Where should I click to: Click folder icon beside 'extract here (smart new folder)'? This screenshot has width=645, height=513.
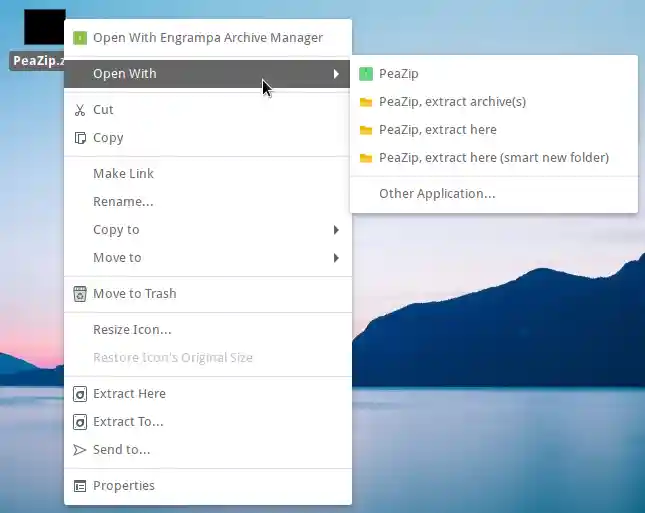coord(366,158)
